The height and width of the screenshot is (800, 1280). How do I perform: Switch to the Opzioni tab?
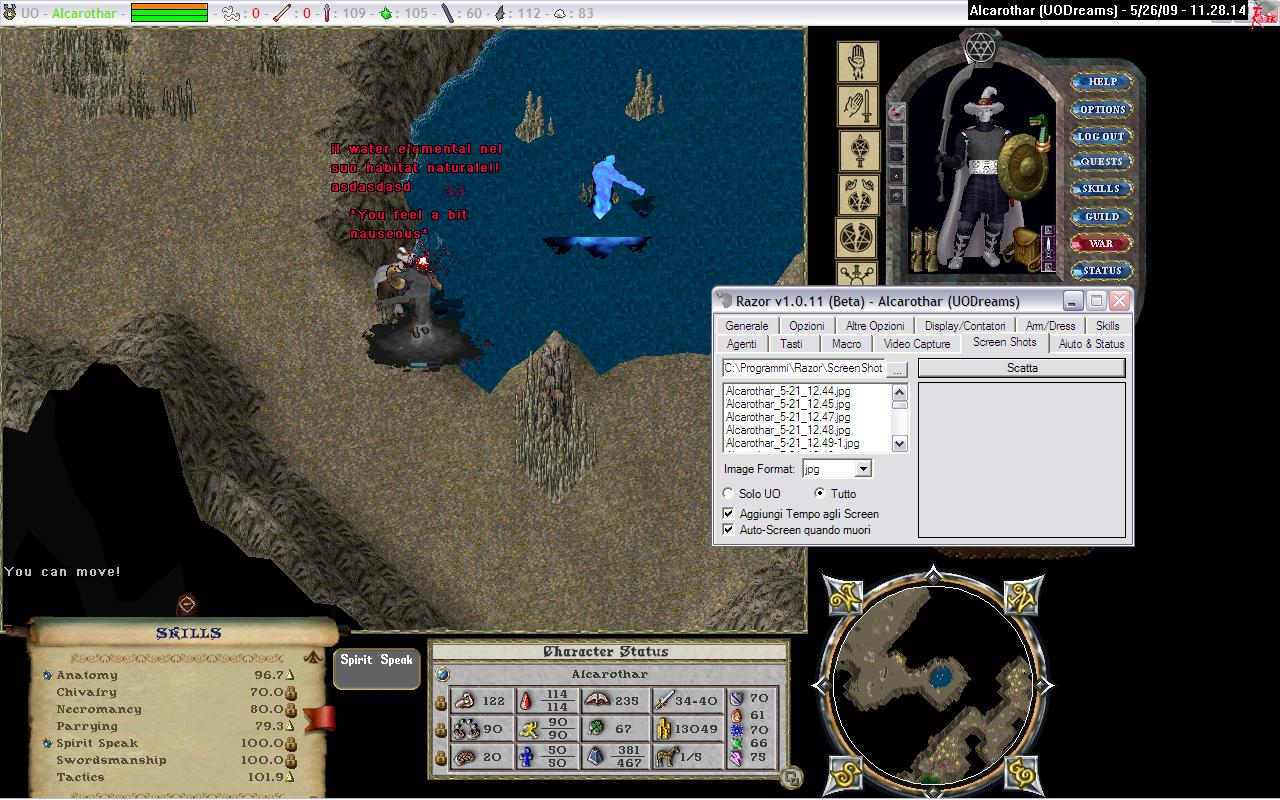[807, 325]
